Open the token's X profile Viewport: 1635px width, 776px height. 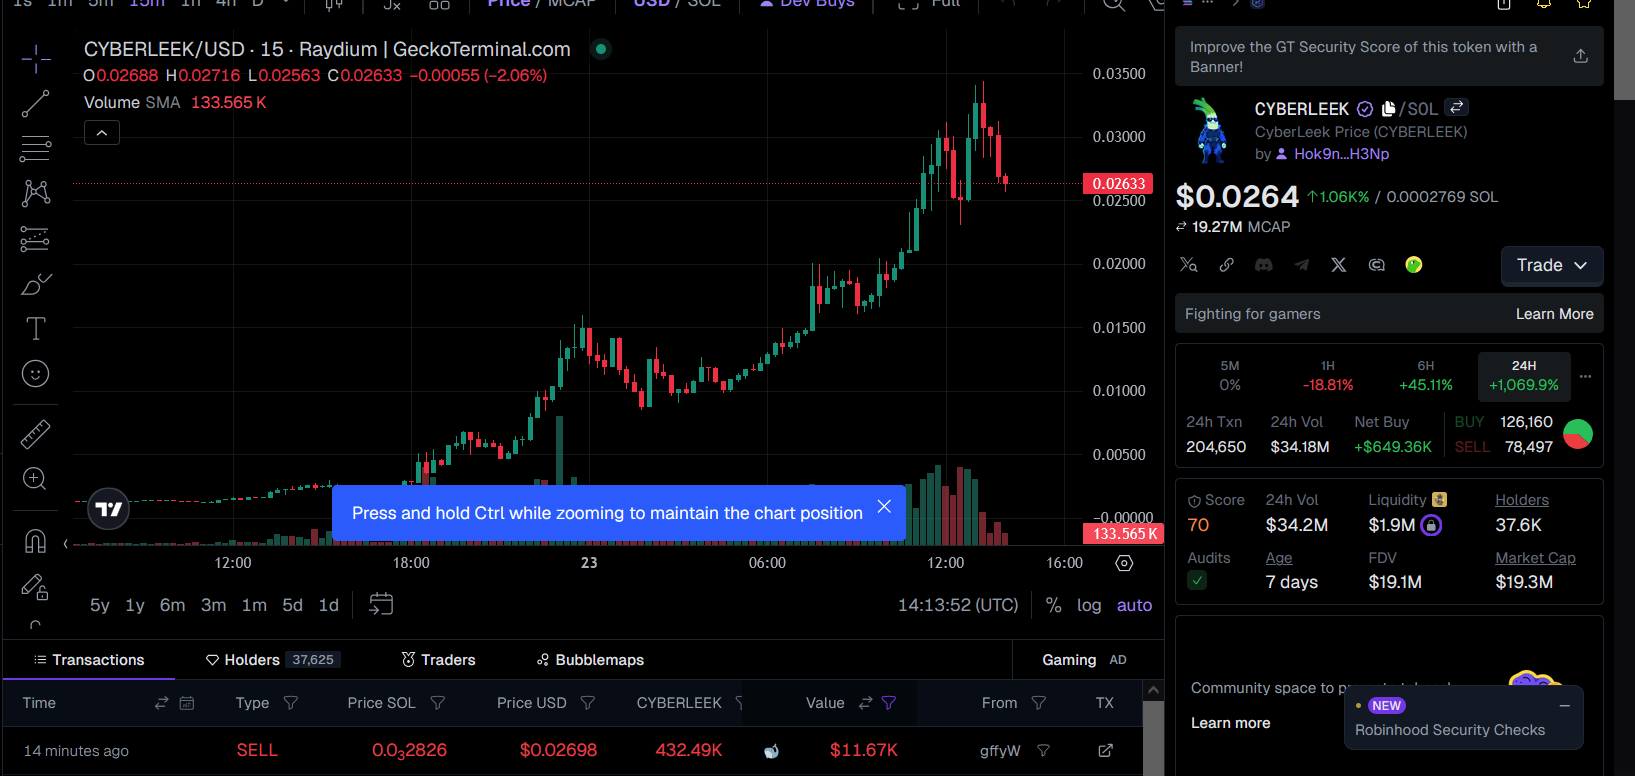[x=1339, y=265]
